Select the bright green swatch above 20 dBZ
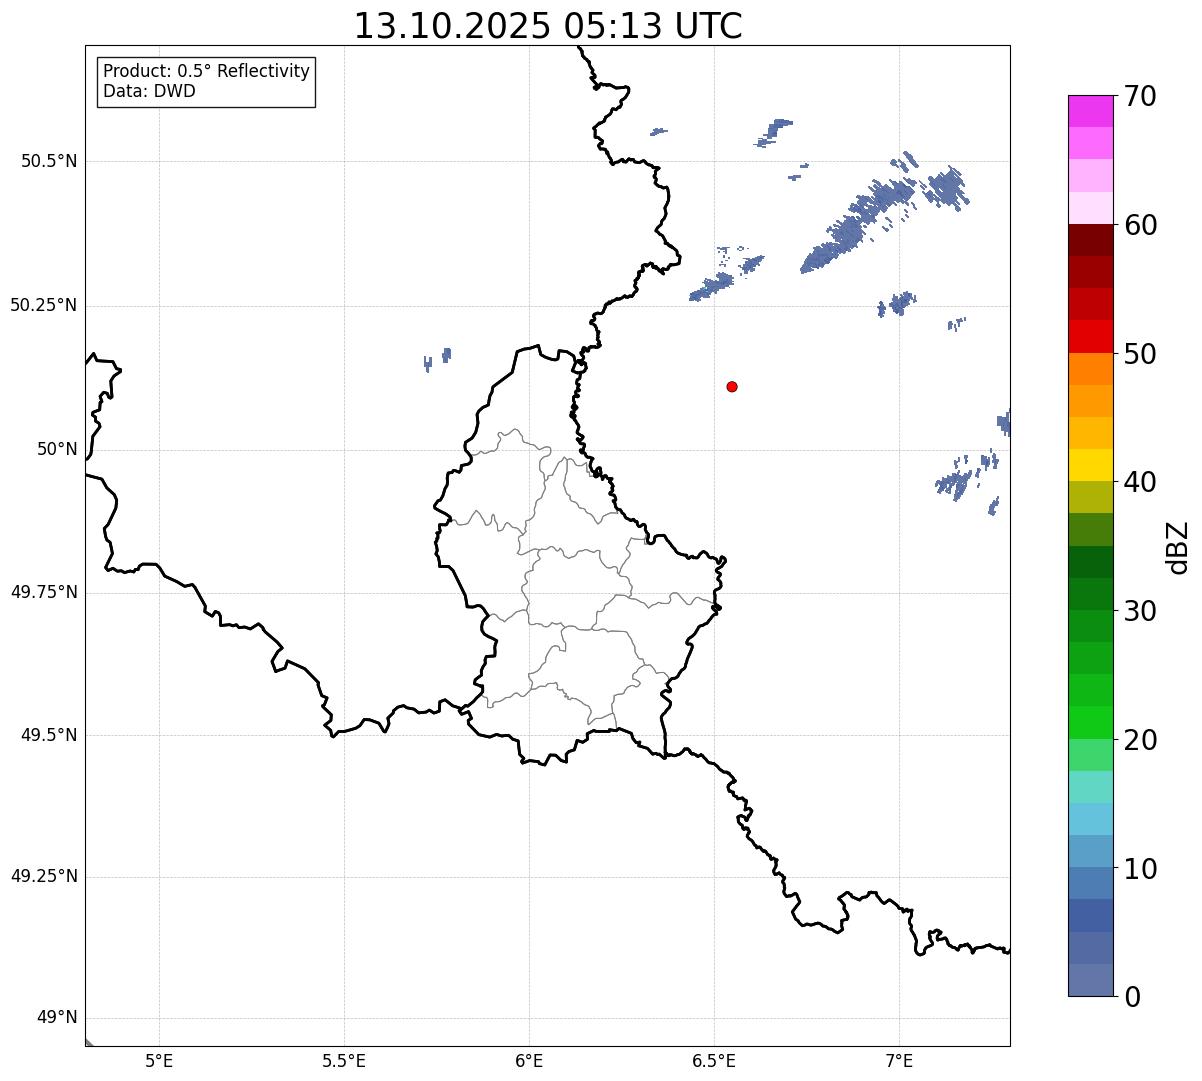This screenshot has width=1202, height=1081. tap(1091, 722)
